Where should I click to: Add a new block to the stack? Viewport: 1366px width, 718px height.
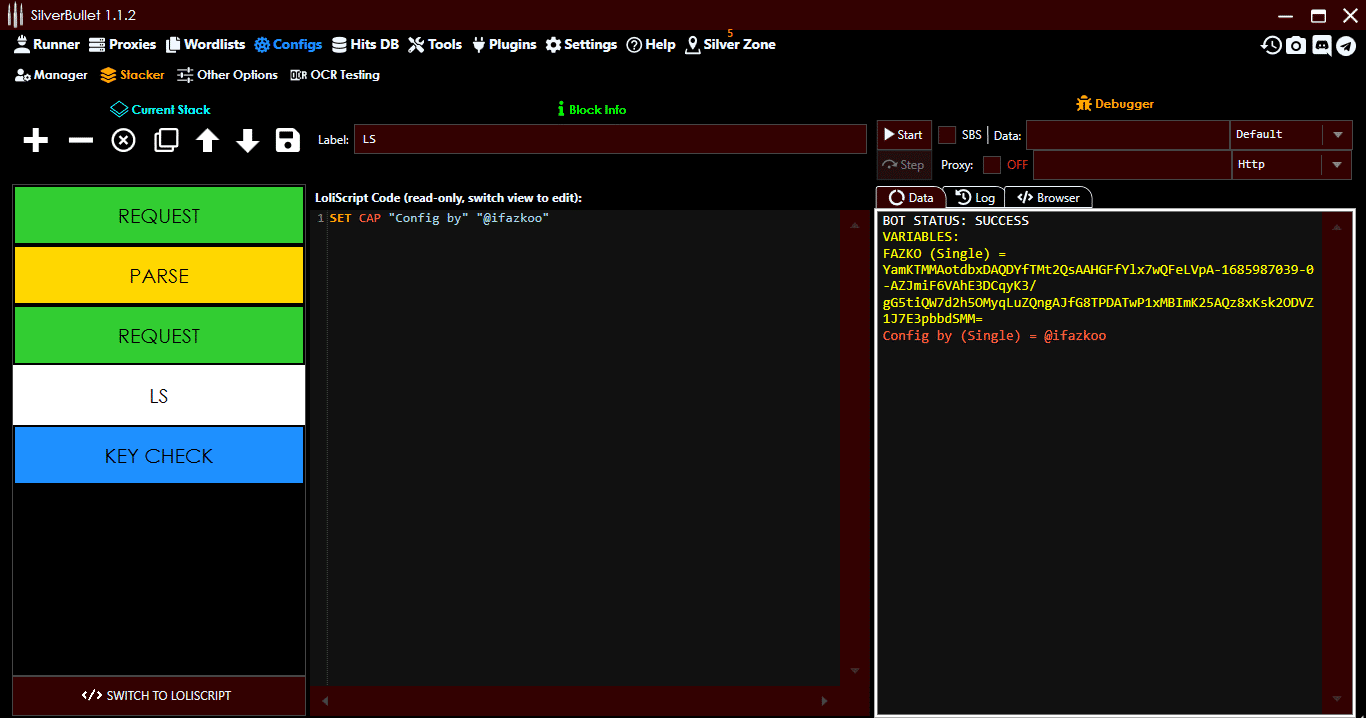coord(35,140)
